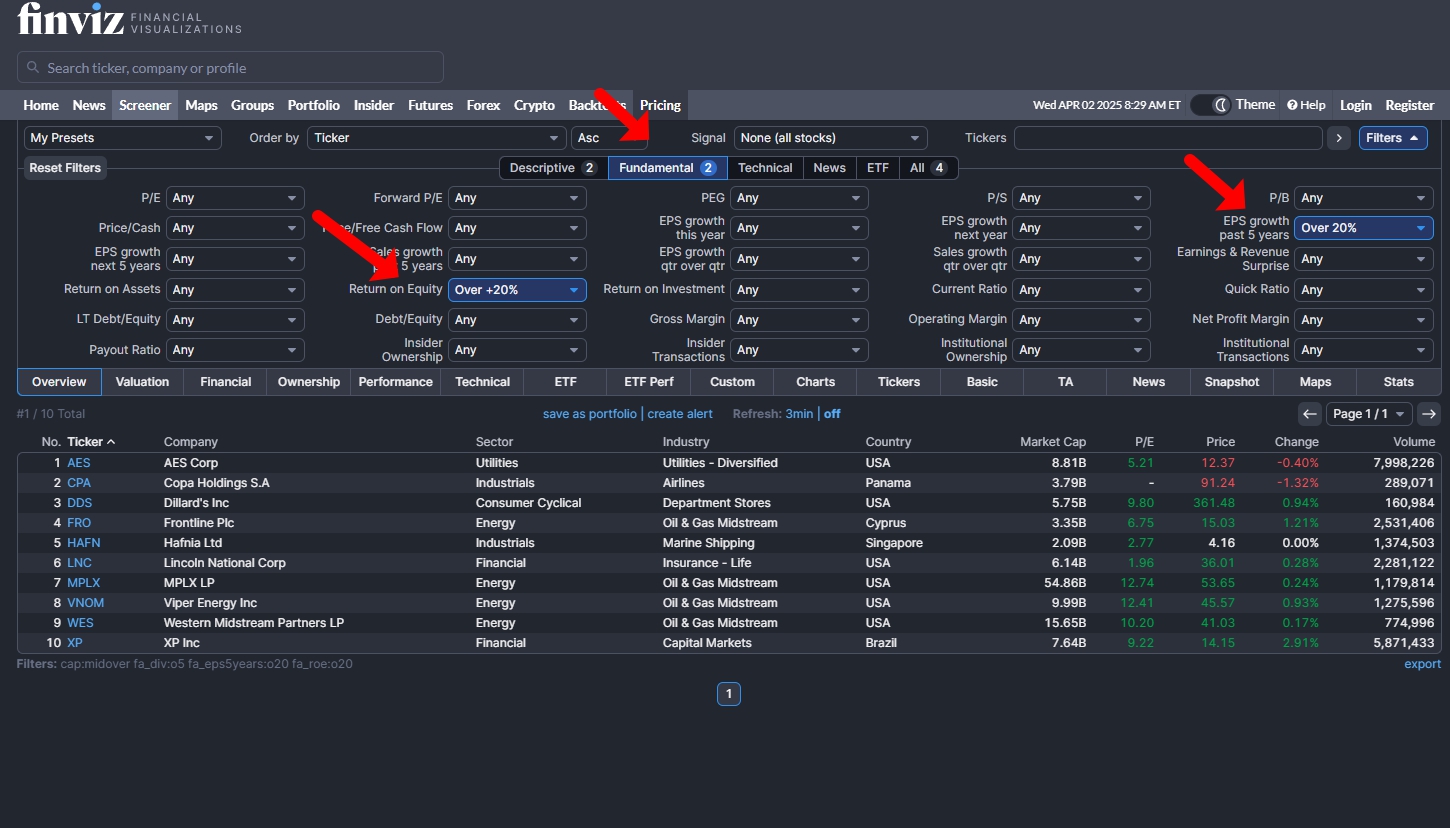
Task: Open My Presets dropdown
Action: click(122, 138)
